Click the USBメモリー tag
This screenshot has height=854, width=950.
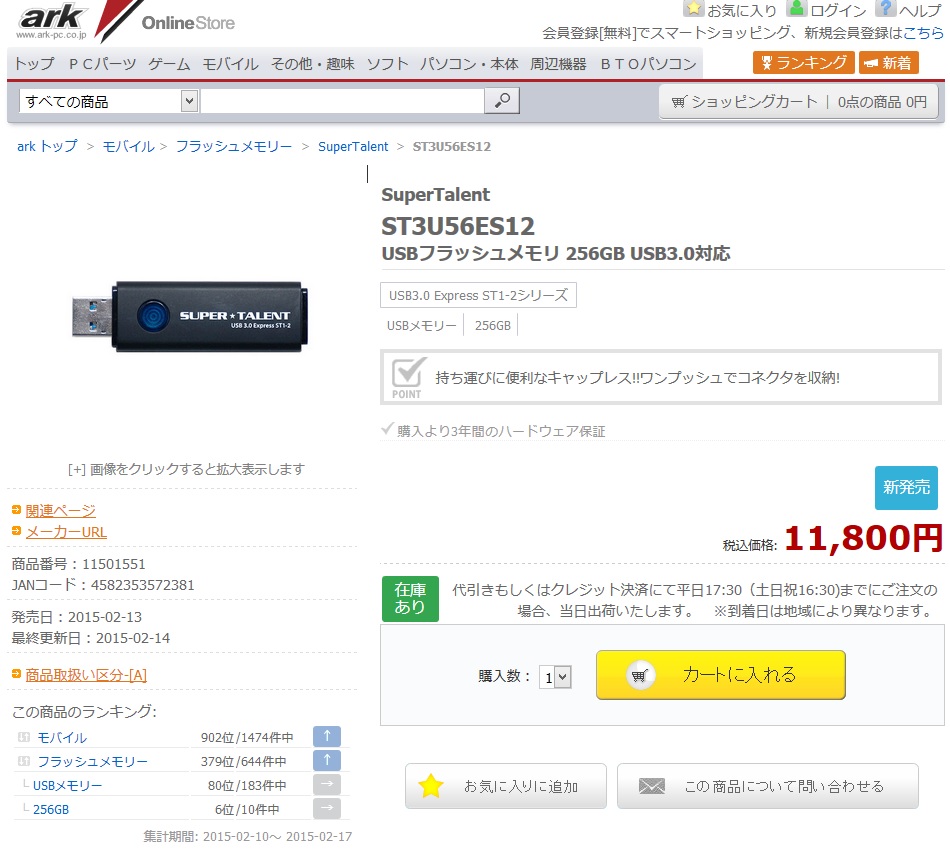point(422,325)
